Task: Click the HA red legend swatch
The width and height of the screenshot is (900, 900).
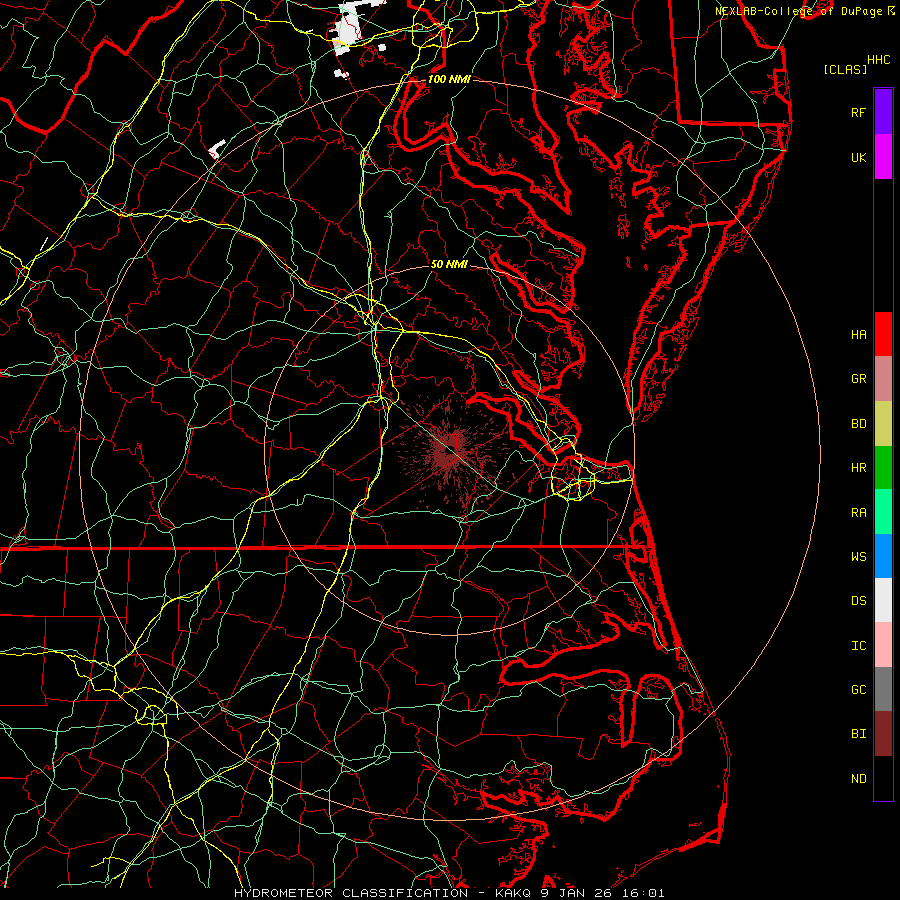Action: [x=883, y=334]
